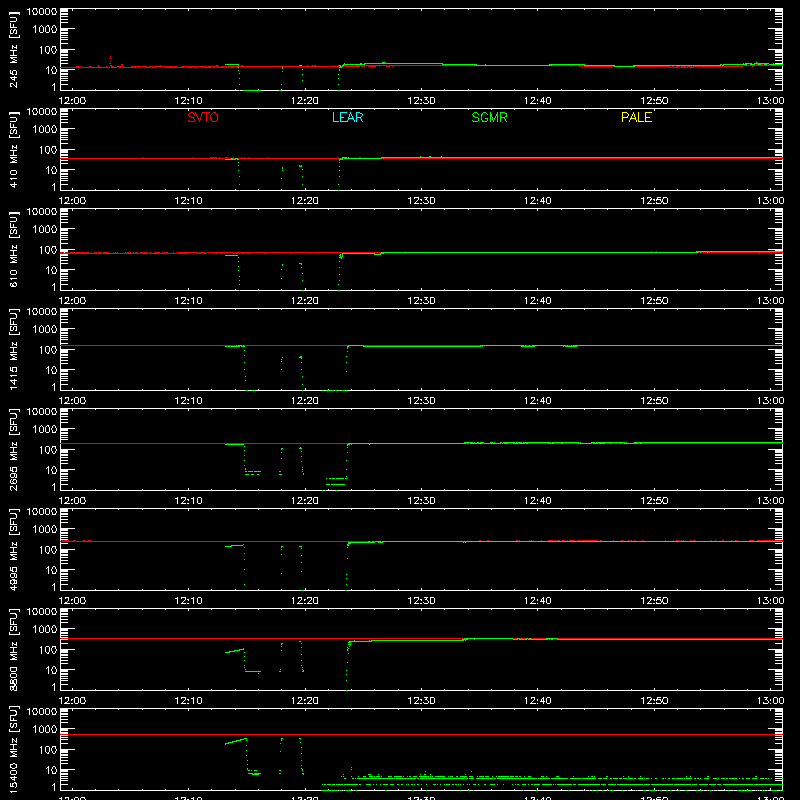Click the 12:00 tick label under 2695 MHz plot
Viewport: 800px width, 800px height.
pyautogui.click(x=72, y=501)
